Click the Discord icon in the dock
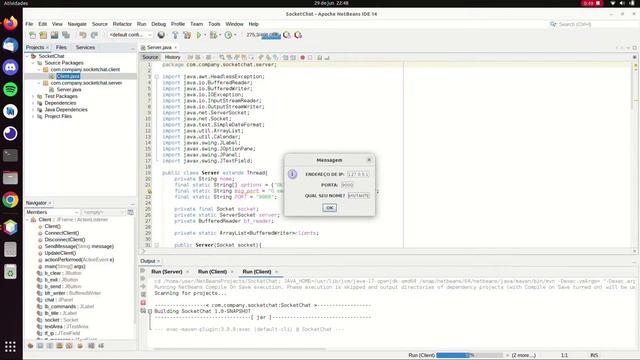Image resolution: width=640 pixels, height=360 pixels. [x=11, y=67]
